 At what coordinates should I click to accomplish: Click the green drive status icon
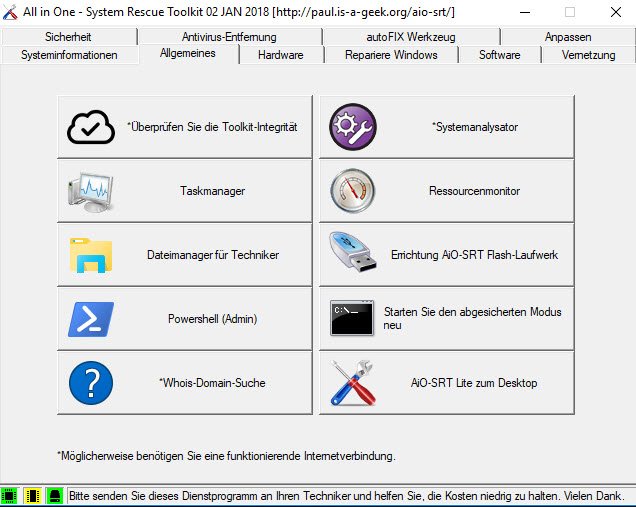(x=55, y=496)
